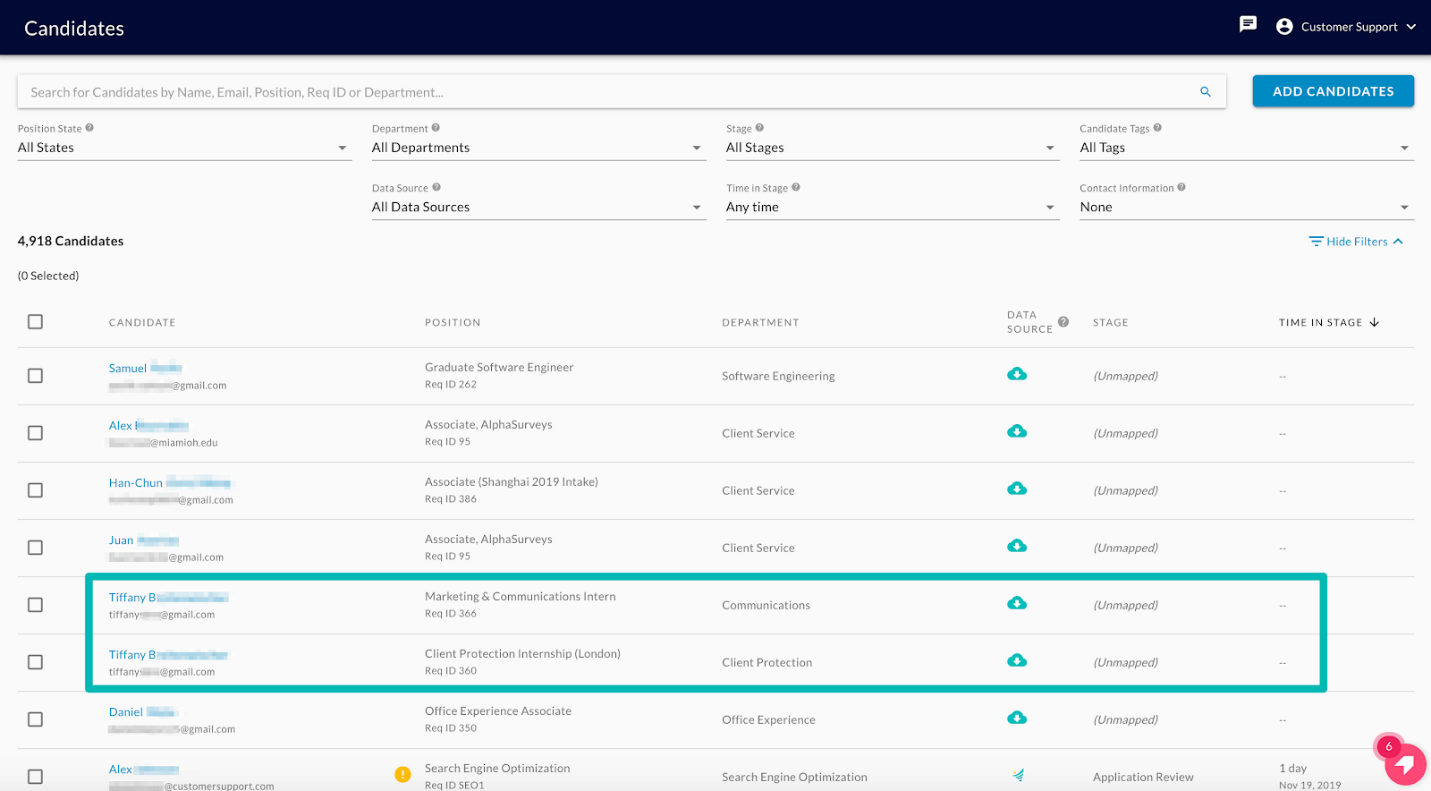Click cloud icon for Office Experience Associate row

[x=1017, y=718]
